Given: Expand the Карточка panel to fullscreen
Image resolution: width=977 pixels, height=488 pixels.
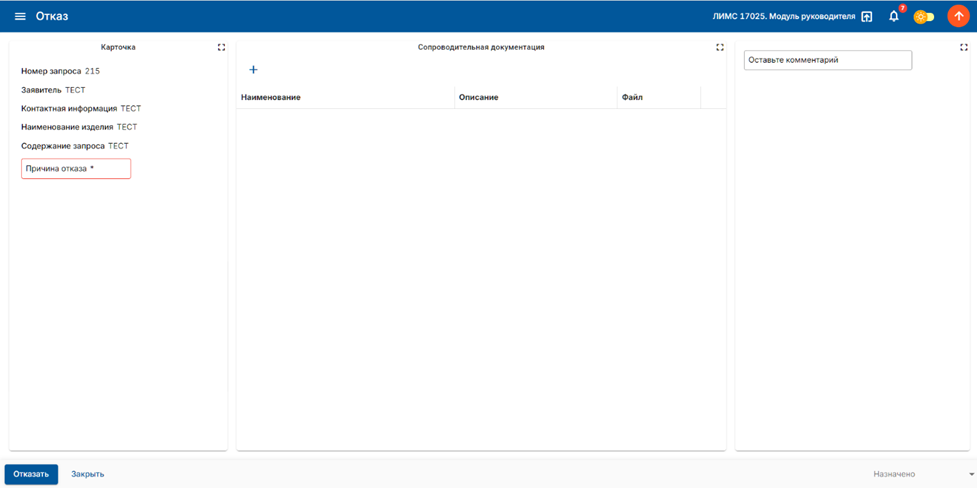Looking at the screenshot, I should (x=222, y=47).
